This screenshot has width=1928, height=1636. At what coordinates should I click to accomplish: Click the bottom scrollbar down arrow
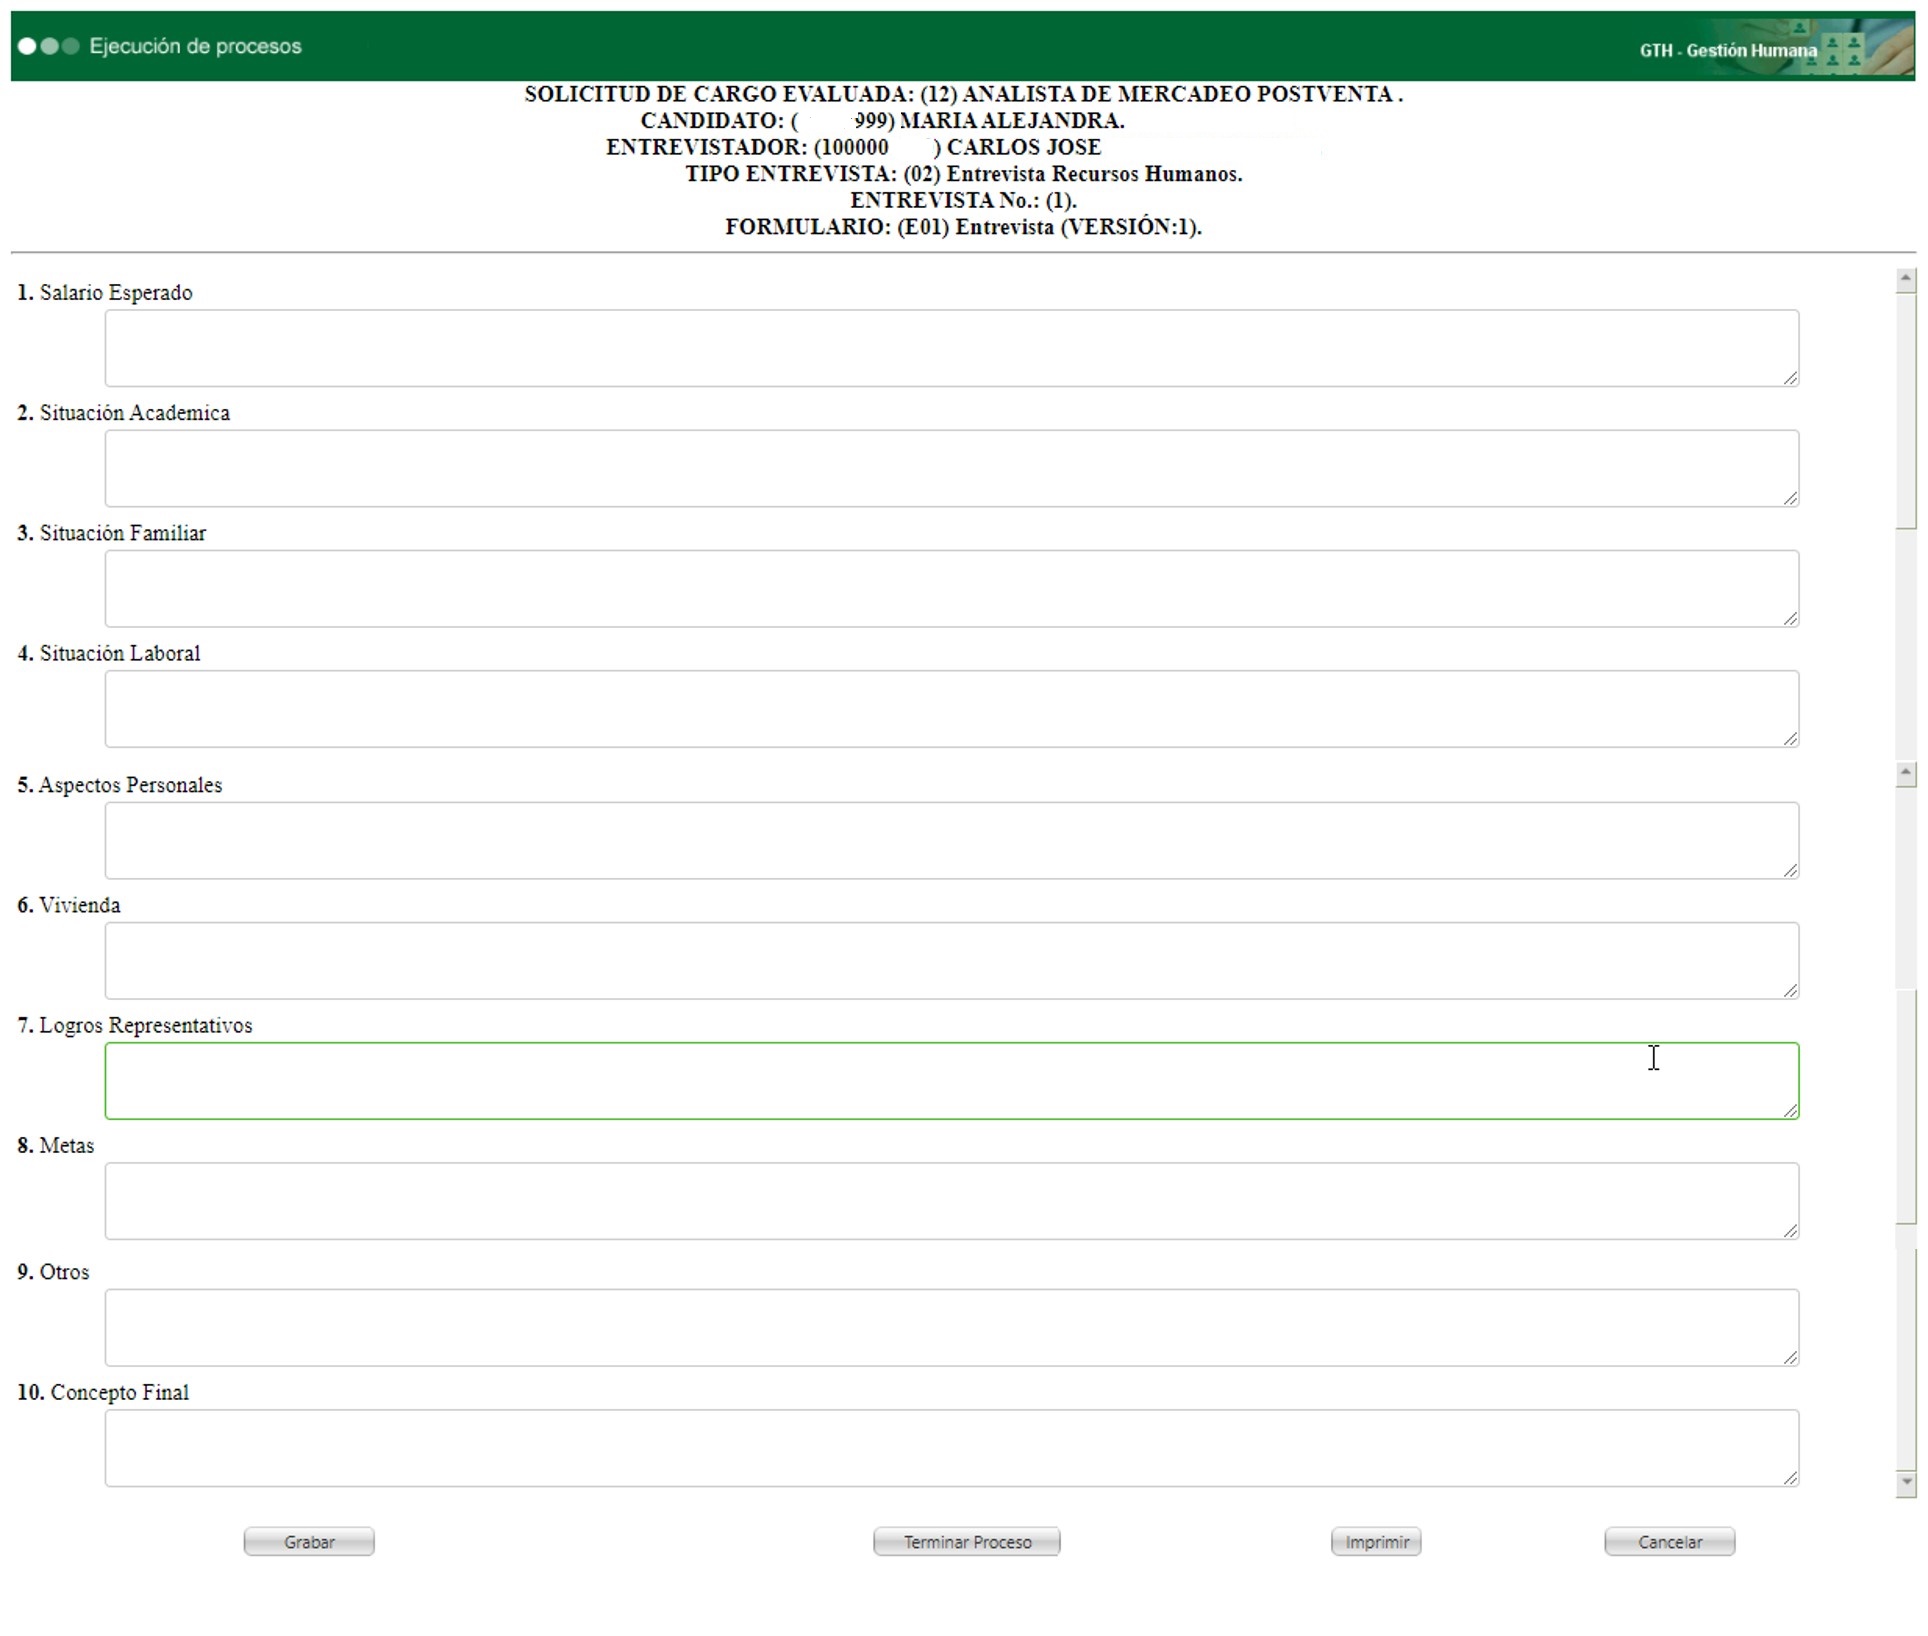[1906, 1481]
